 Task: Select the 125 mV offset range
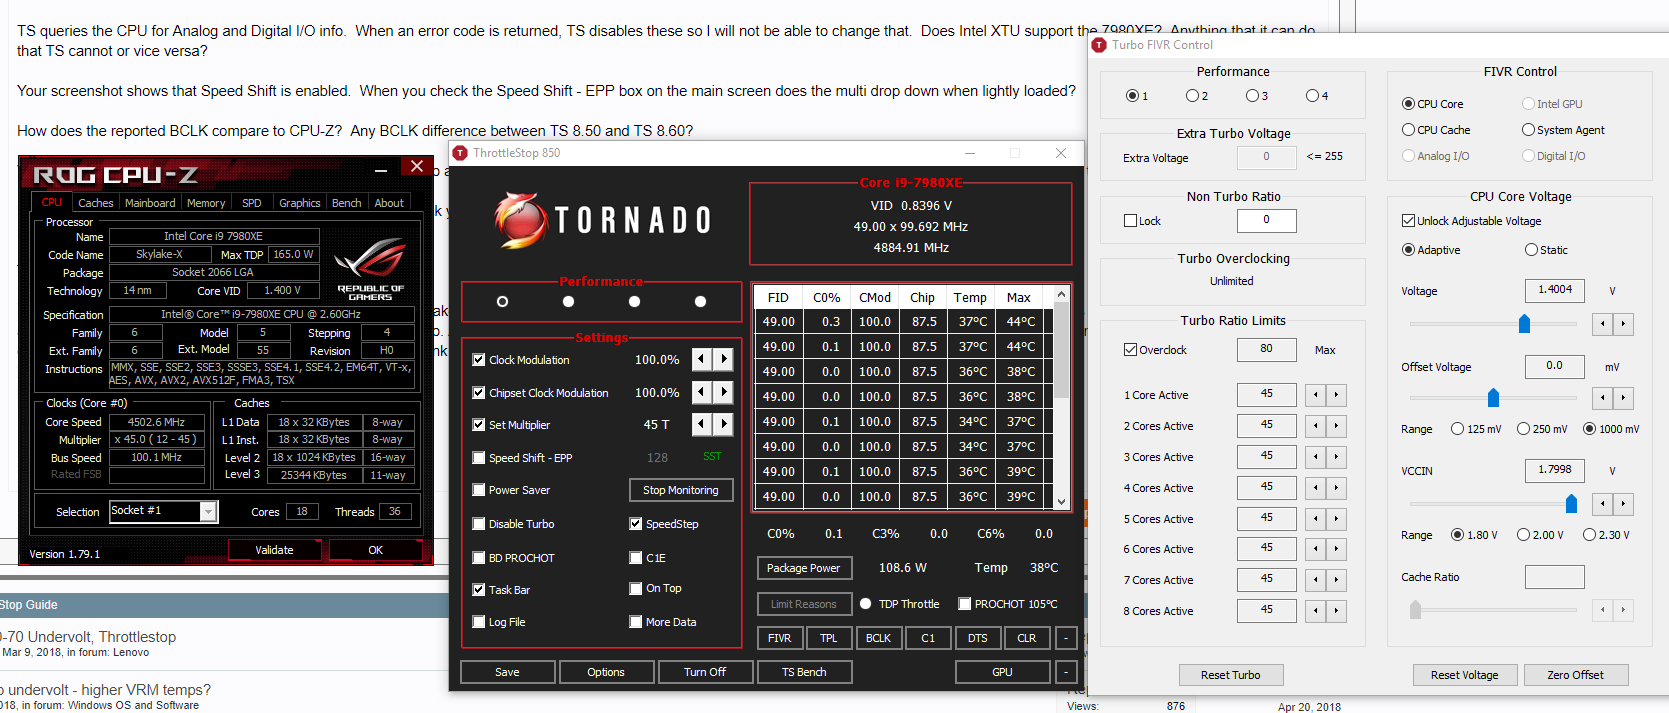click(x=1457, y=429)
